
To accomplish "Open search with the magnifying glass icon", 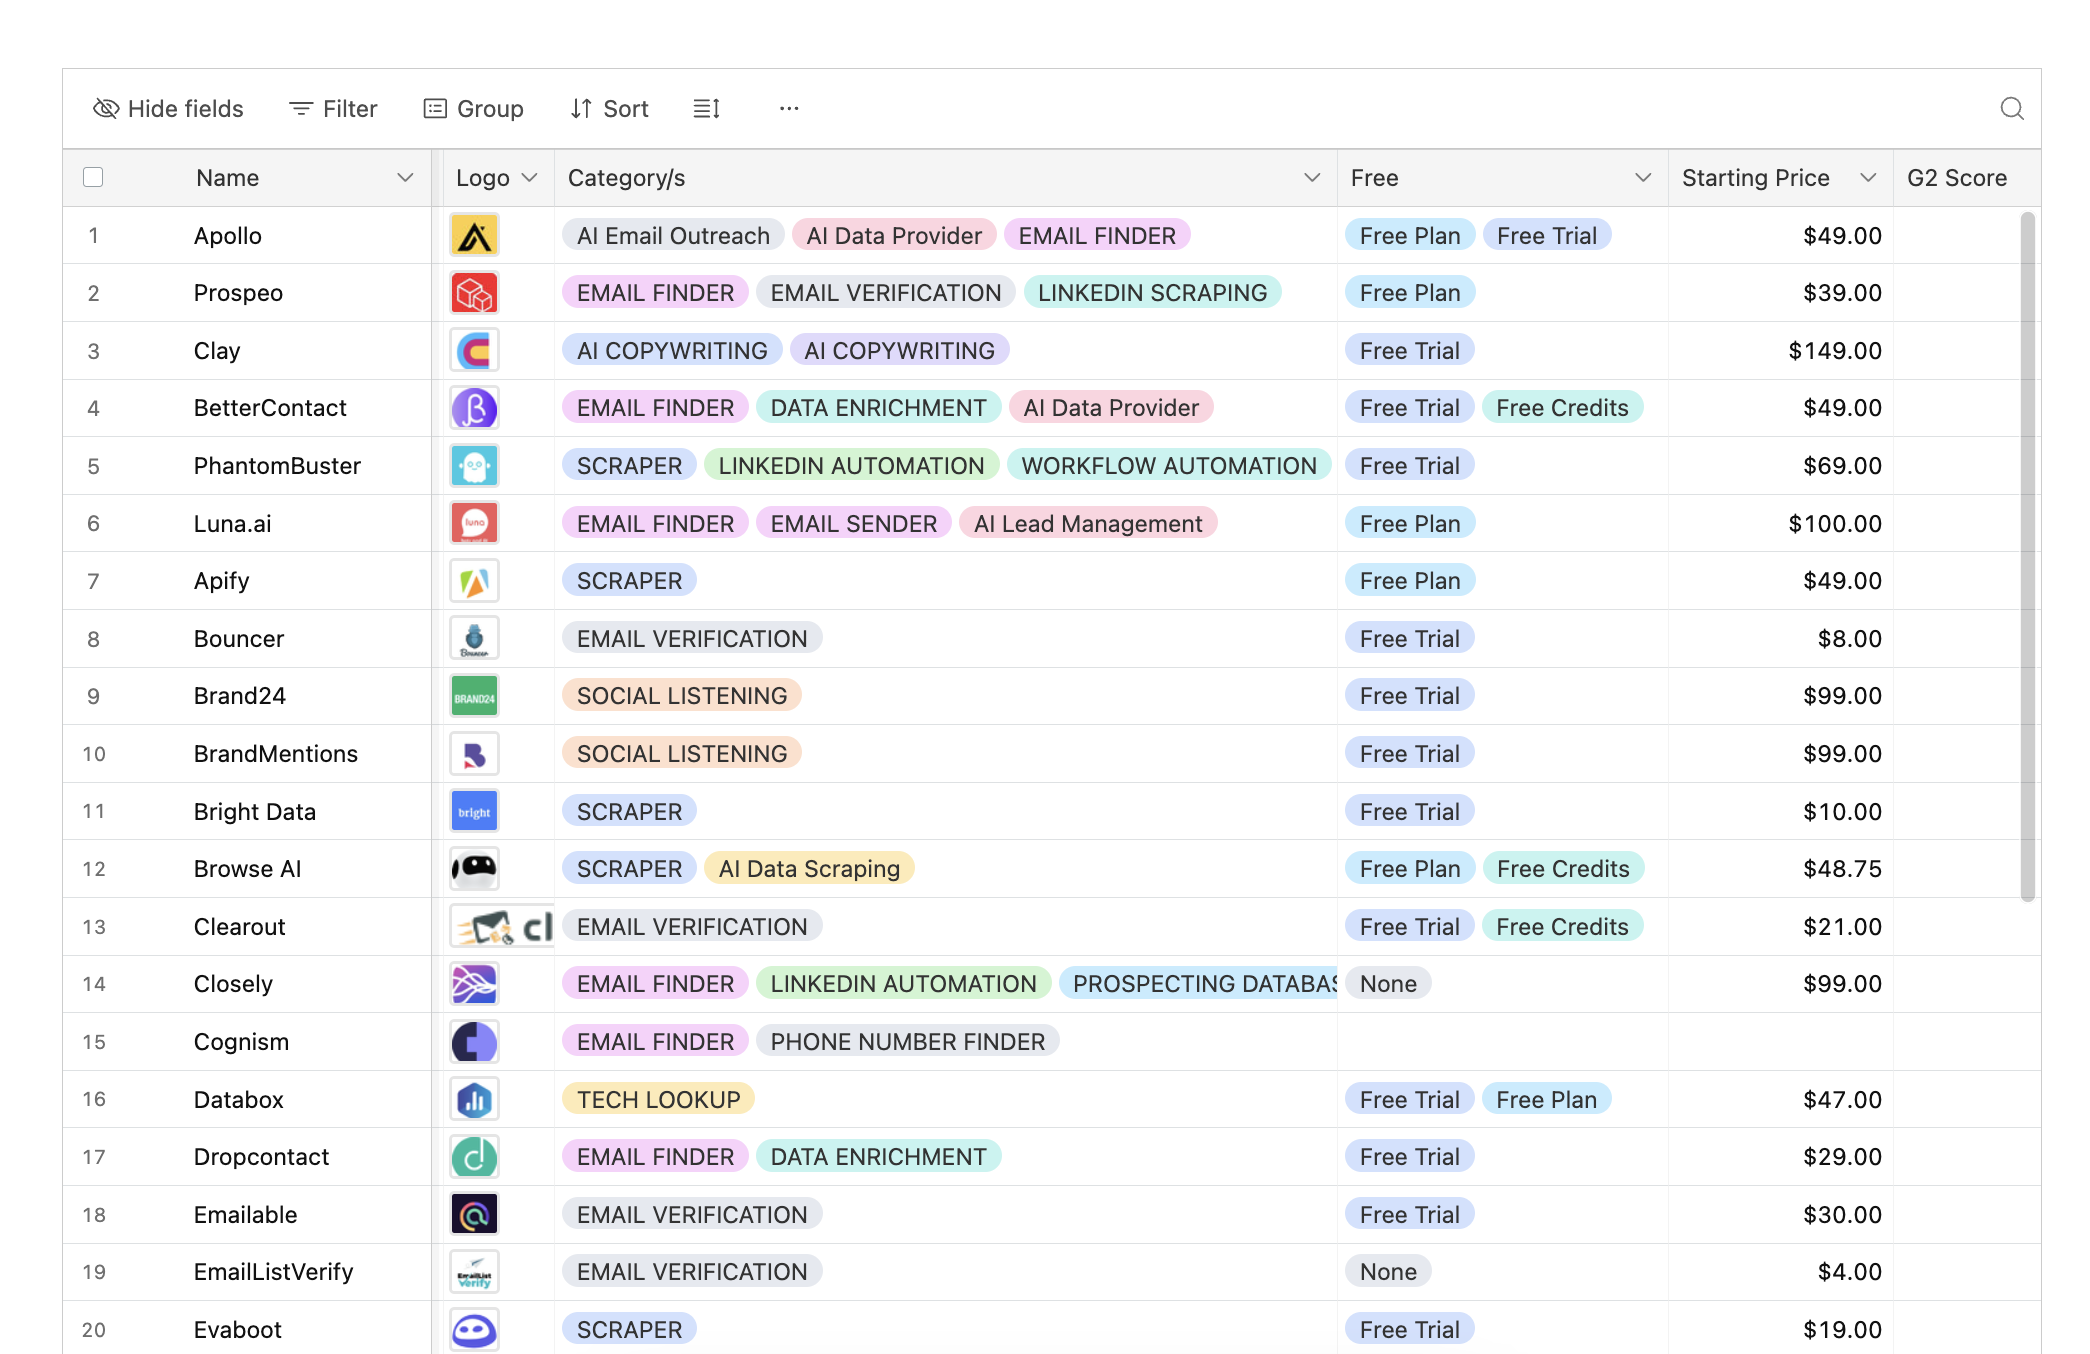I will pos(2011,109).
